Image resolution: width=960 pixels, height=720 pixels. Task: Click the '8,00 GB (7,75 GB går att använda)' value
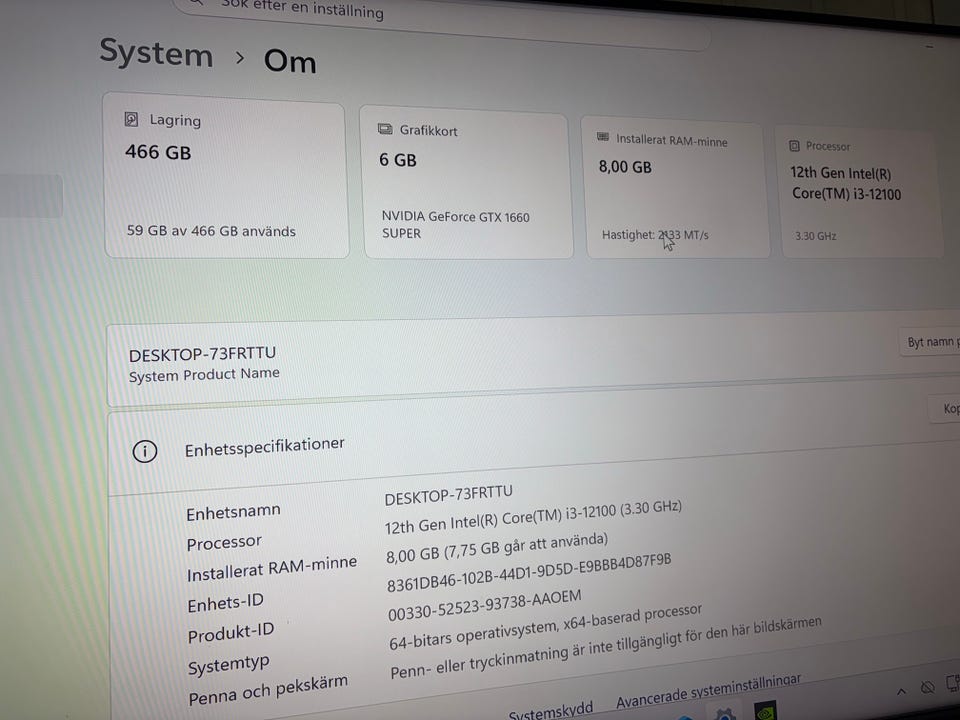(x=497, y=548)
